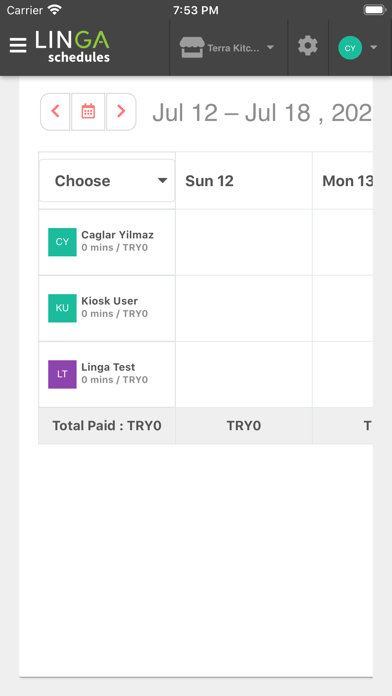Expand the account menu arrow
392x696 pixels.
click(x=373, y=47)
